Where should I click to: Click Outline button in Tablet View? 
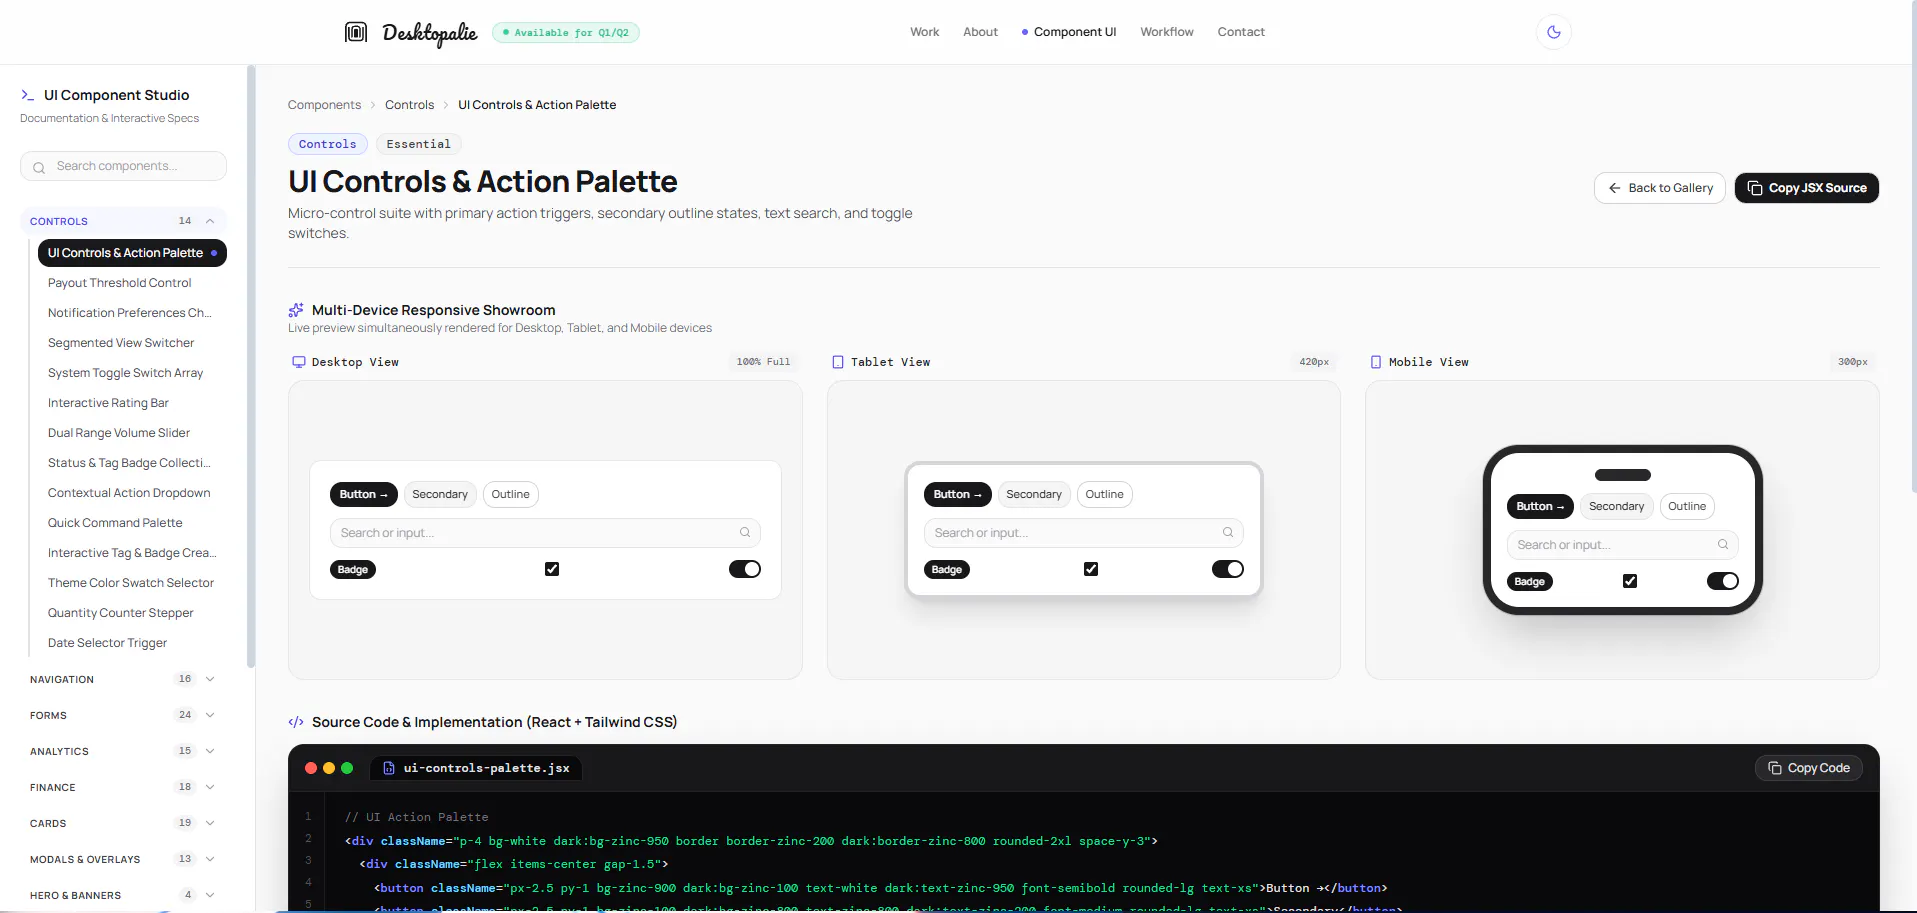point(1104,494)
